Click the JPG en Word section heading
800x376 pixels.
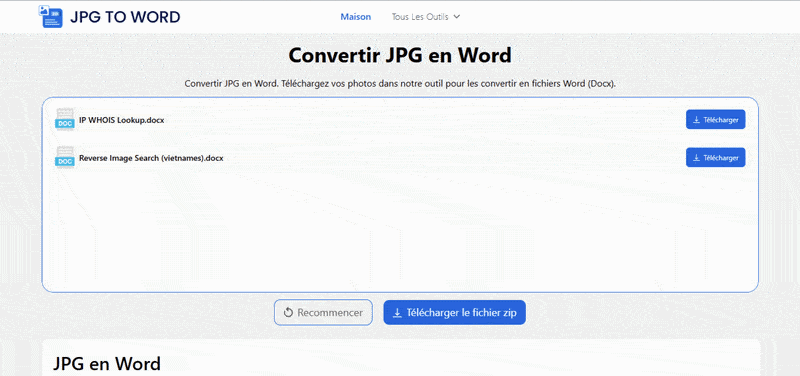[107, 363]
